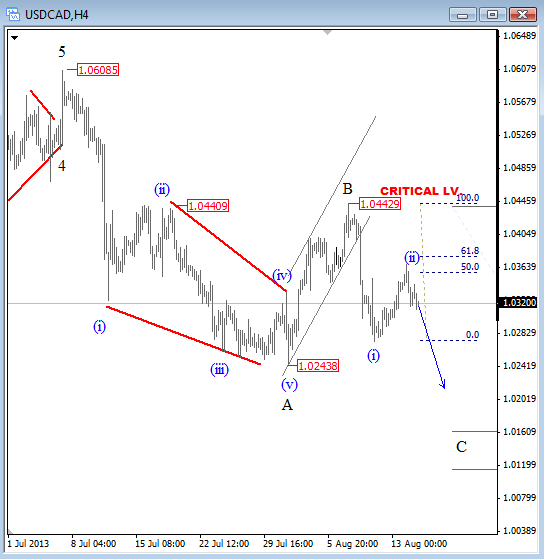Screen dimensions: 544x559
Task: Click the 1.00389 price axis value
Action: 519,531
